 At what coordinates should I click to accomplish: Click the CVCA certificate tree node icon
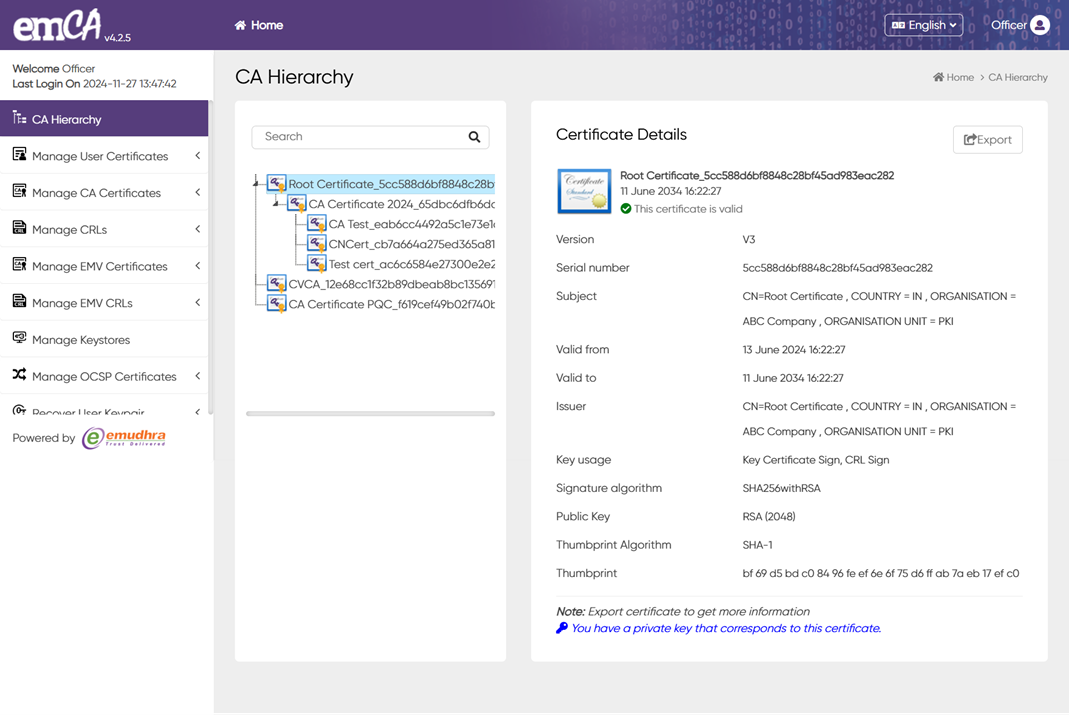click(277, 284)
